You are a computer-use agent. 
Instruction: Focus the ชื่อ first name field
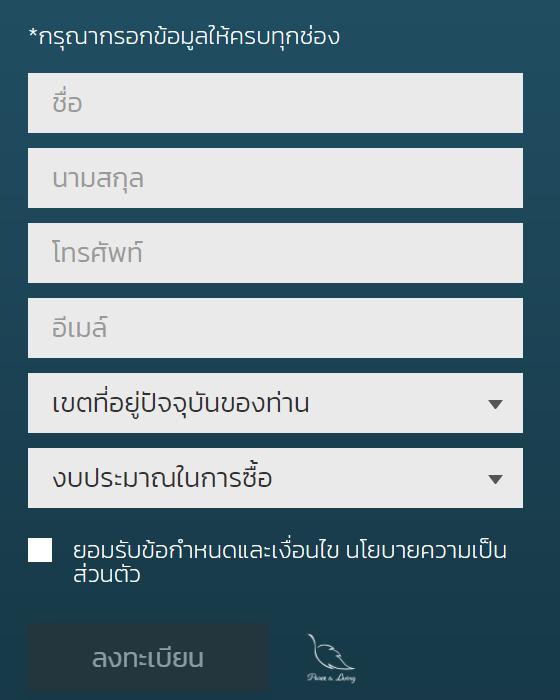275,103
